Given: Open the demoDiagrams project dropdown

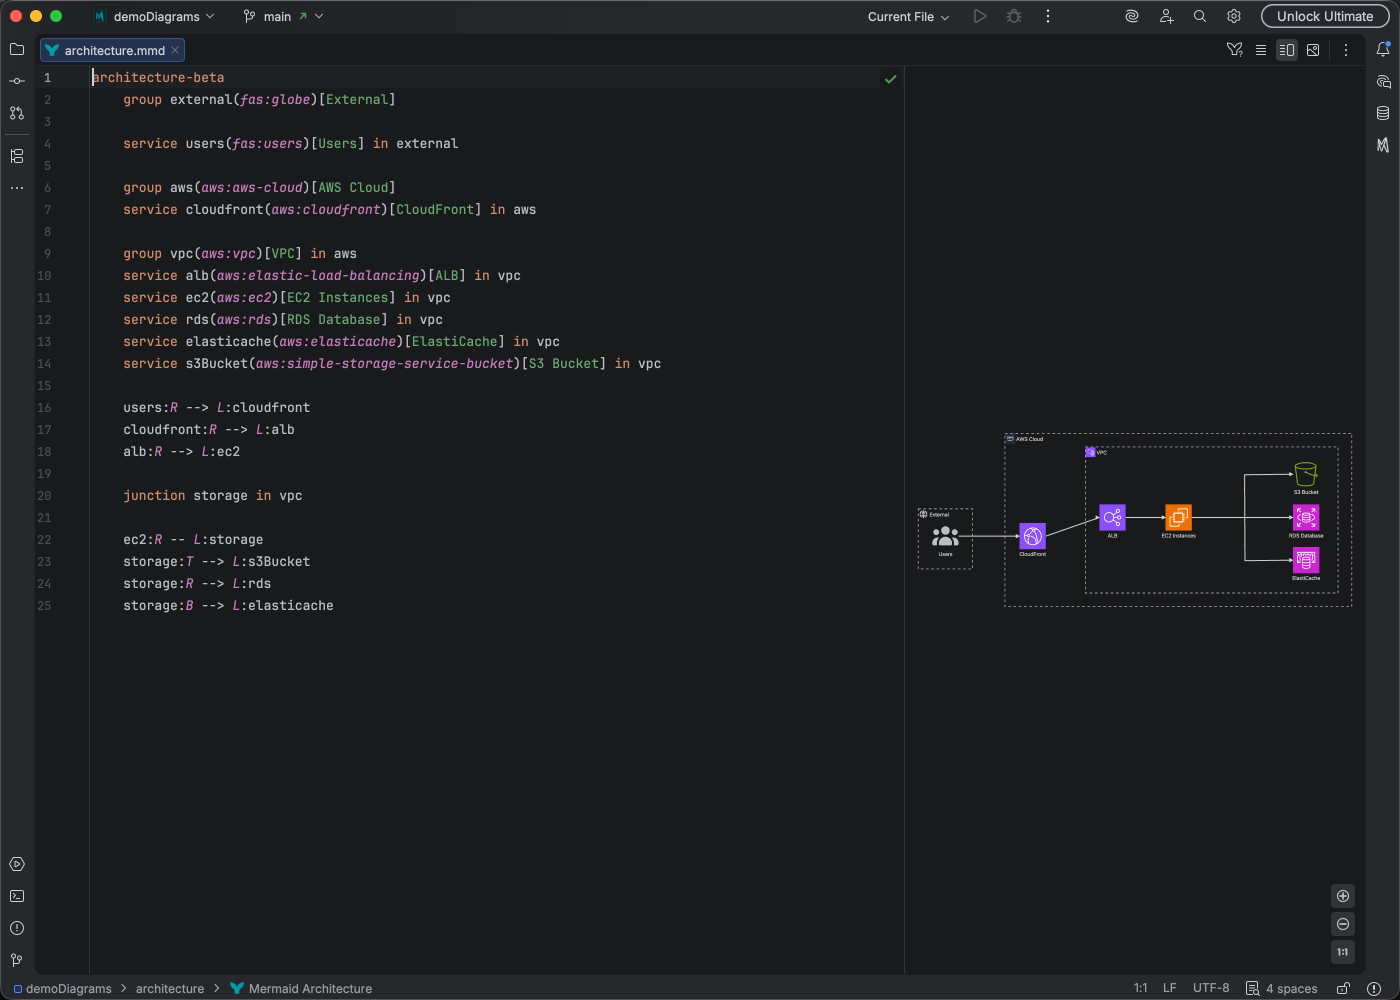Looking at the screenshot, I should pyautogui.click(x=155, y=16).
